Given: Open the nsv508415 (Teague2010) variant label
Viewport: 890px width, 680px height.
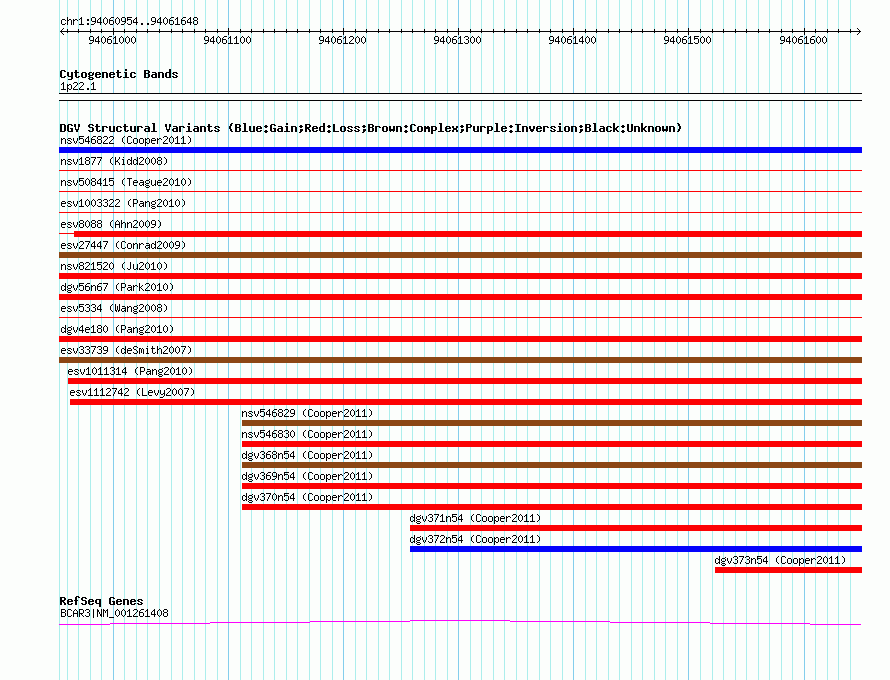Looking at the screenshot, I should click(126, 182).
